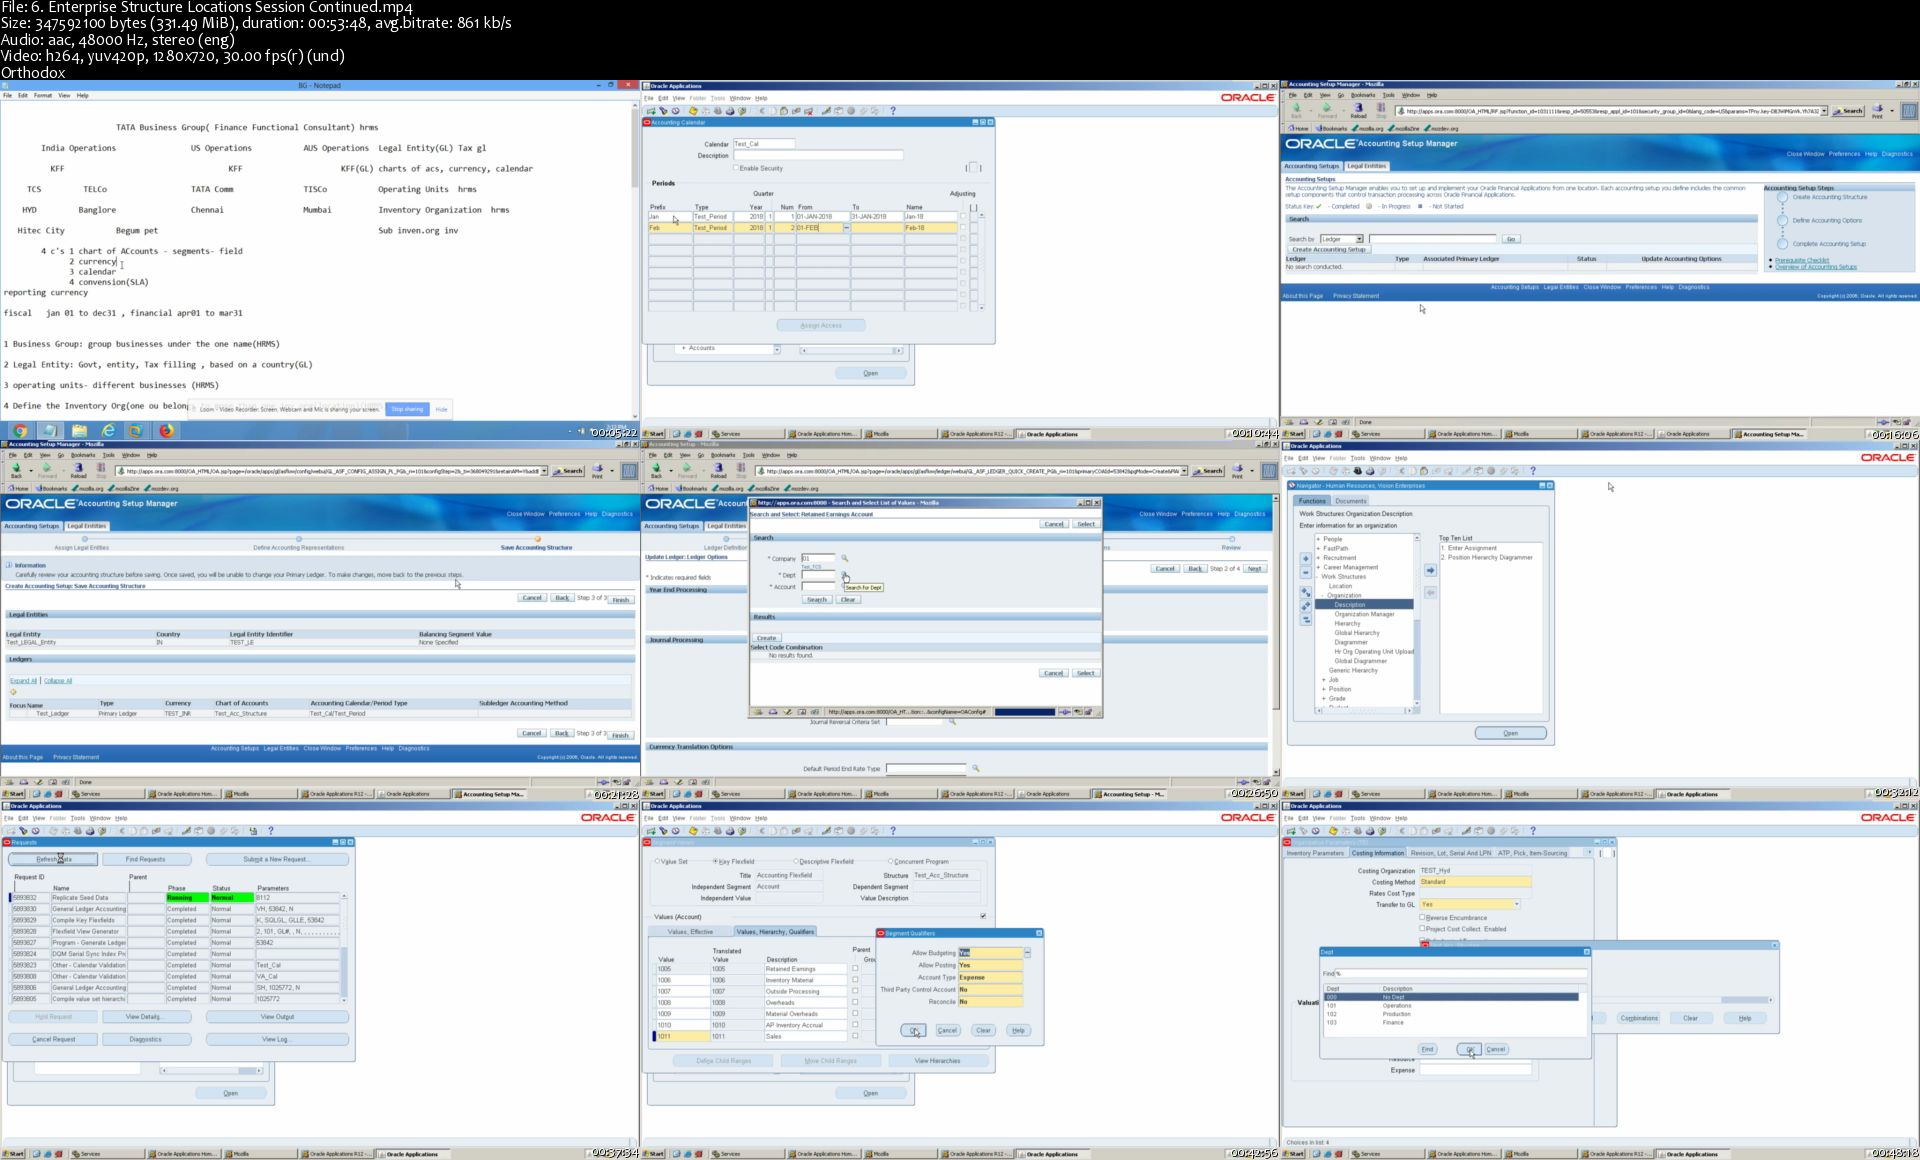Click the Refresh Data button in the Requests window
The width and height of the screenshot is (1920, 1160).
[54, 859]
